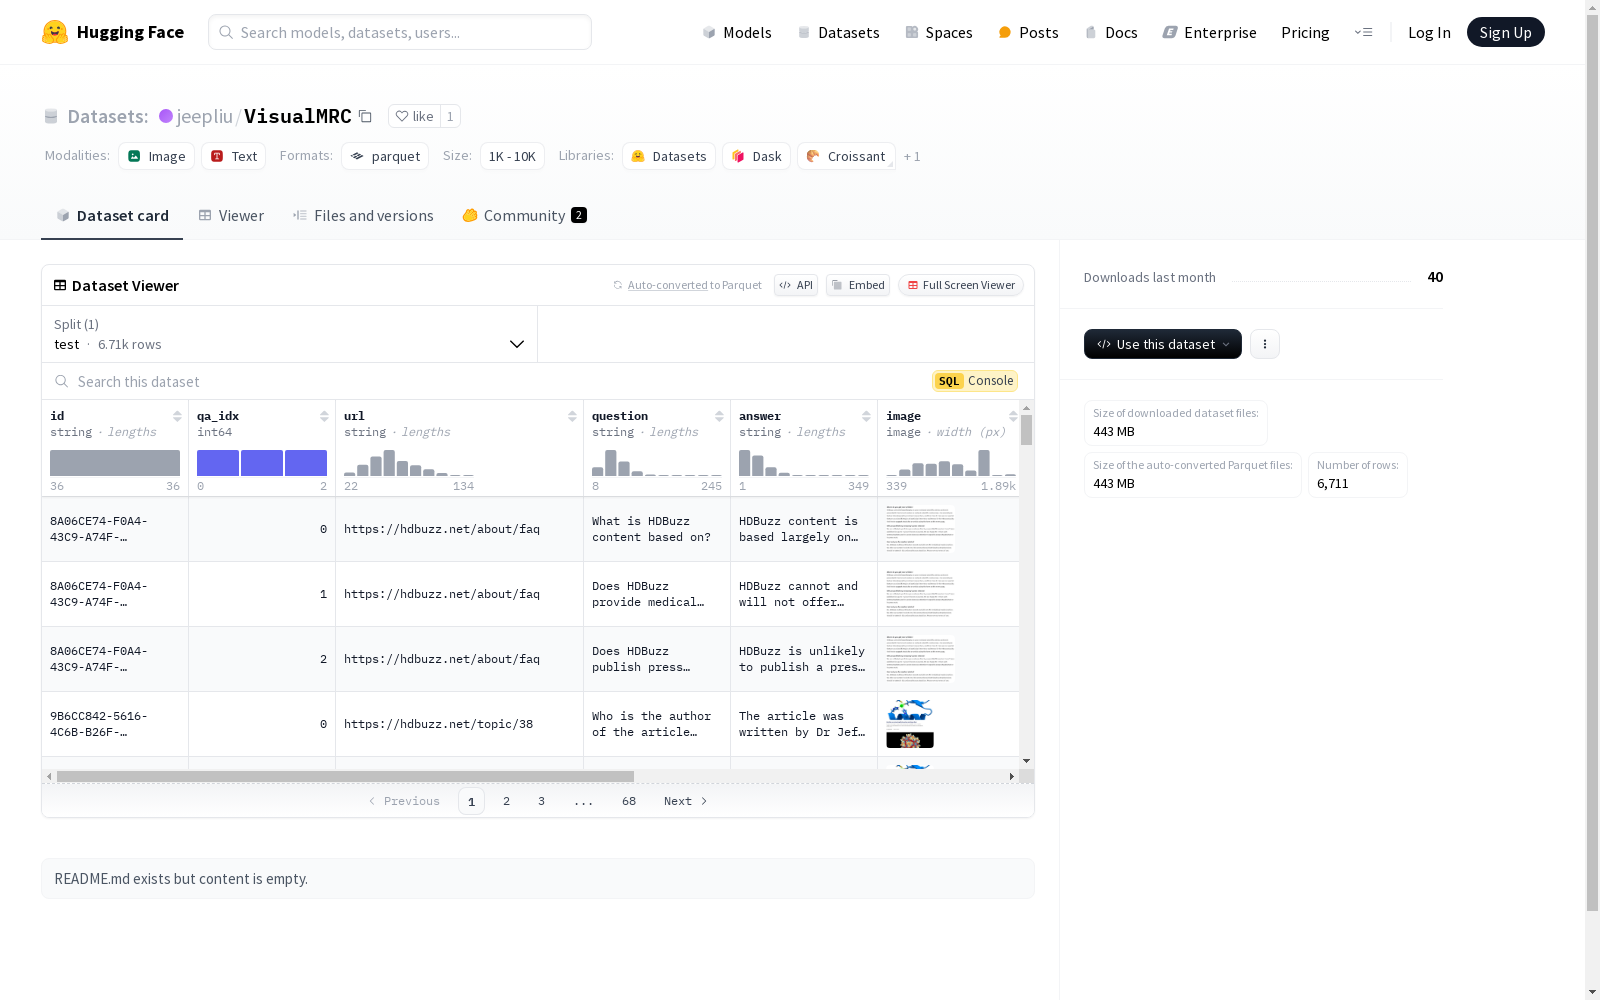
Task: Click the heart like button
Action: pyautogui.click(x=414, y=116)
